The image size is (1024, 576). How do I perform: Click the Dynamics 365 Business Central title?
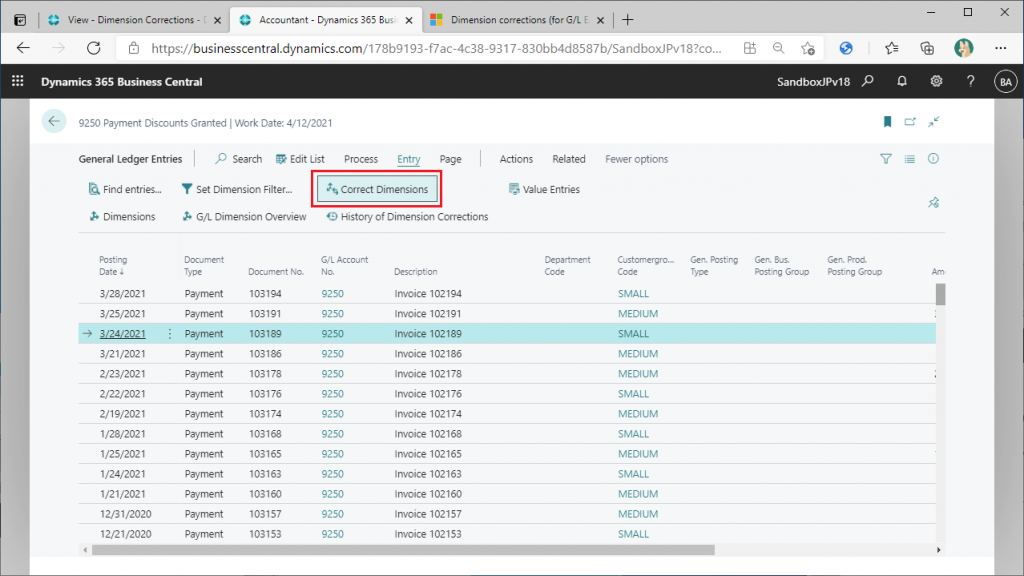[x=121, y=82]
